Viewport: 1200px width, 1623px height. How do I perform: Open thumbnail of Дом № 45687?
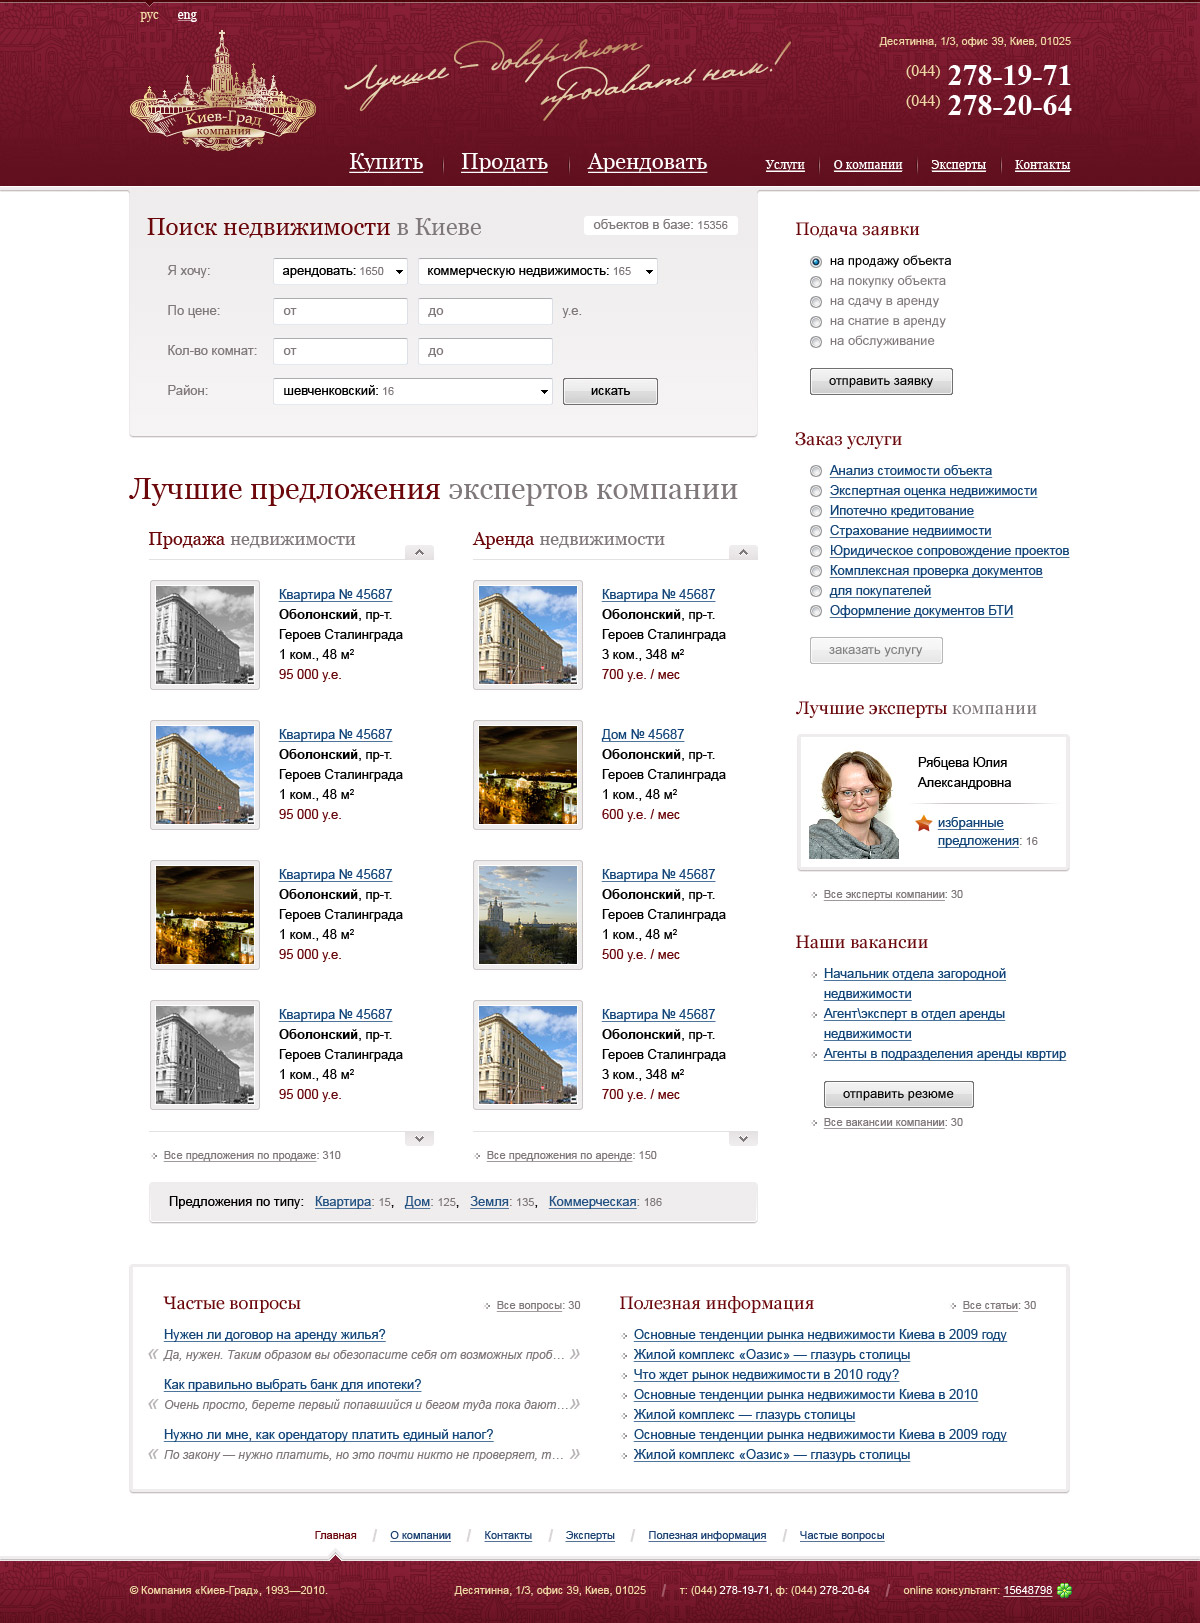[528, 775]
